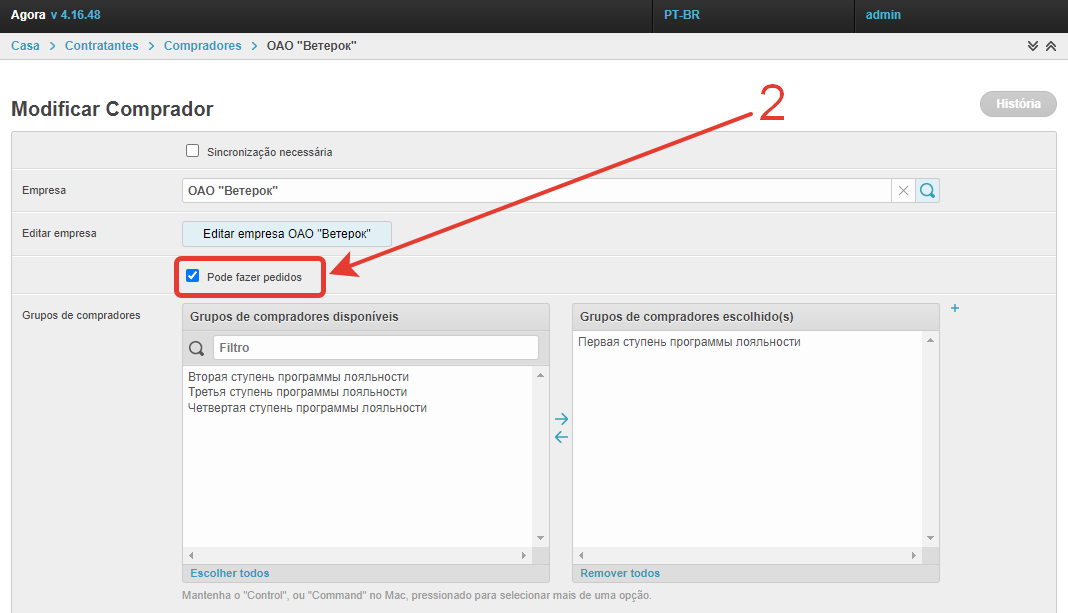The width and height of the screenshot is (1068, 613).
Task: Click Remover todos link
Action: (620, 573)
